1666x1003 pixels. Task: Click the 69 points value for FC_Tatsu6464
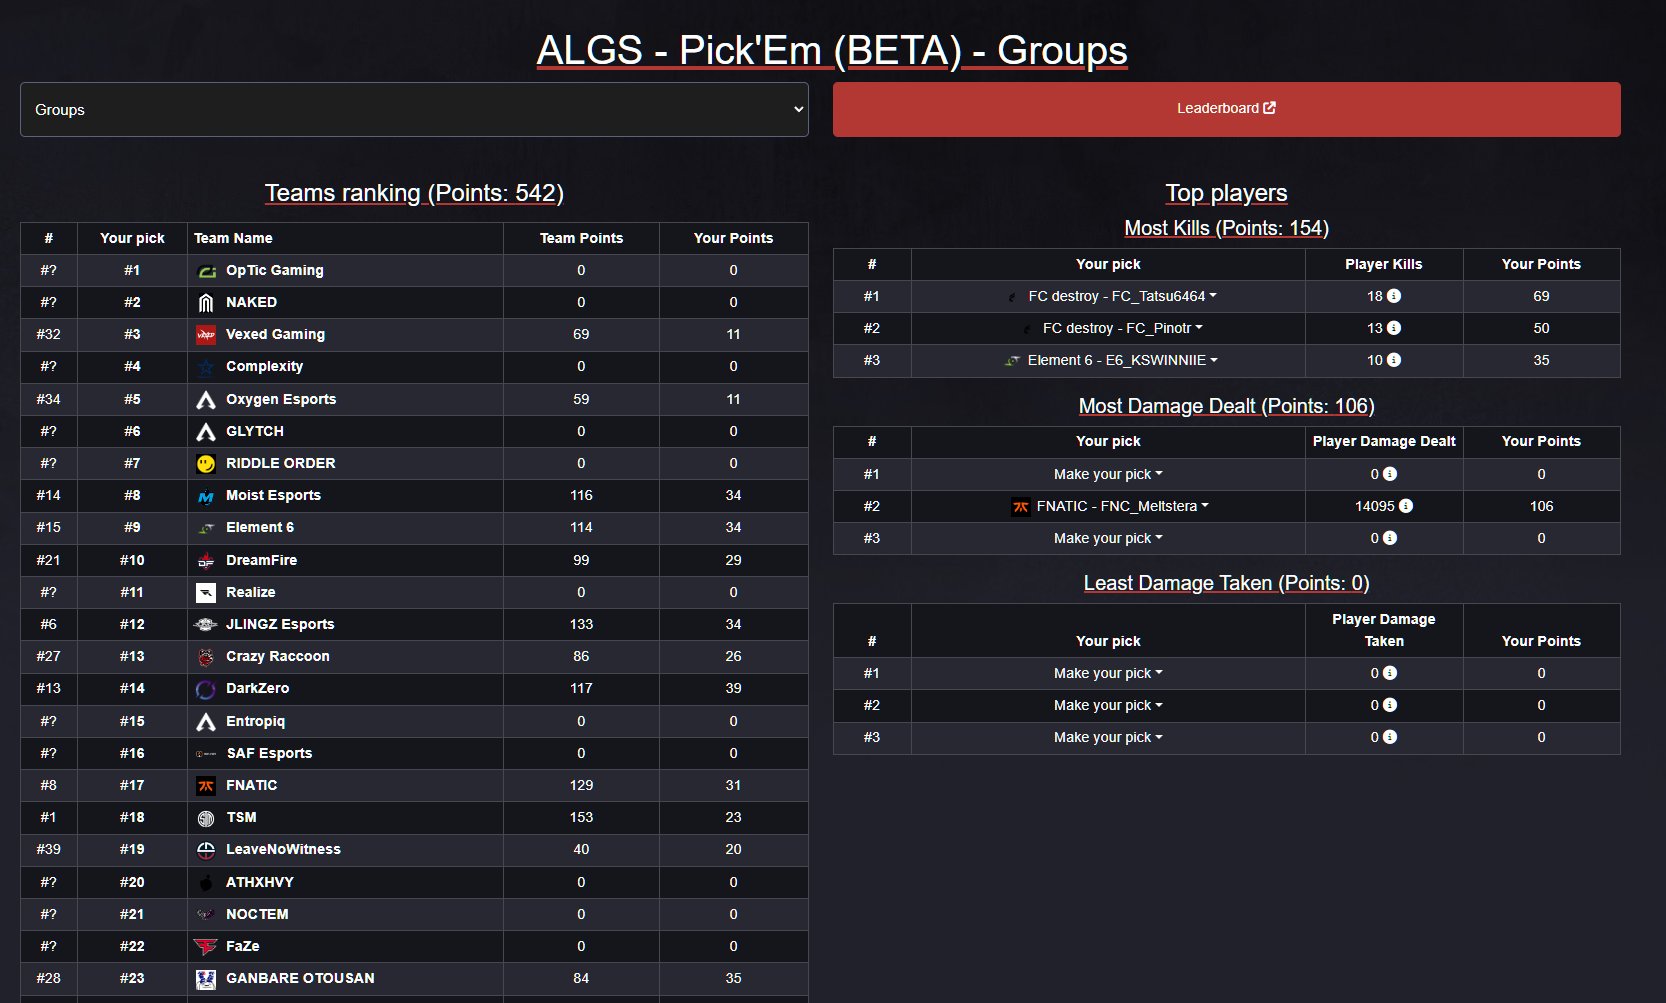click(x=1541, y=296)
